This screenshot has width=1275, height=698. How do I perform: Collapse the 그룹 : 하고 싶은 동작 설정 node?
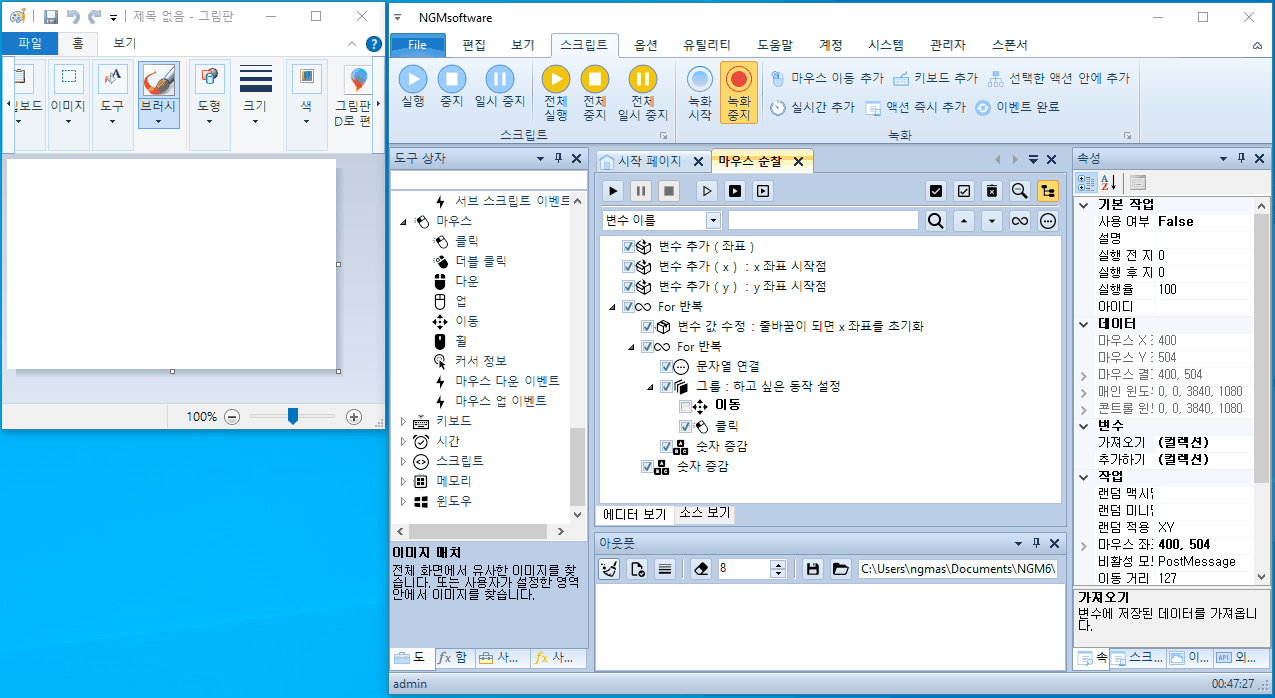click(651, 387)
